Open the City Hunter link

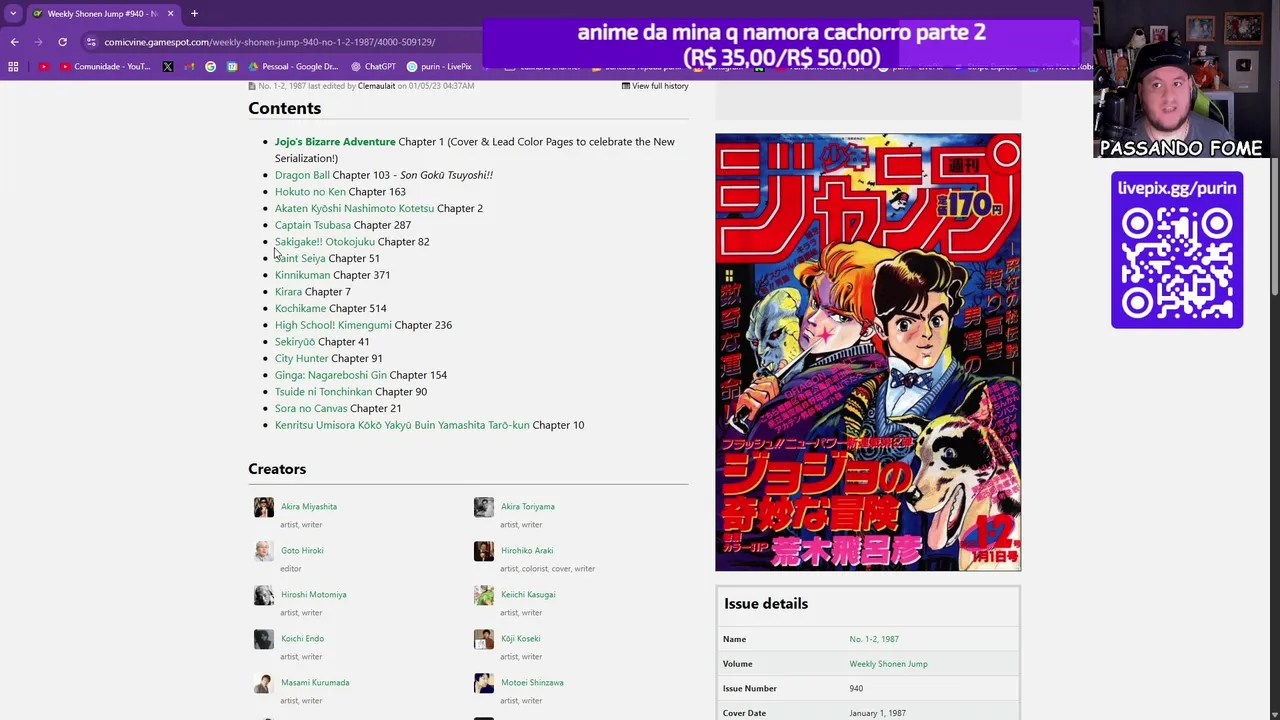click(x=301, y=358)
